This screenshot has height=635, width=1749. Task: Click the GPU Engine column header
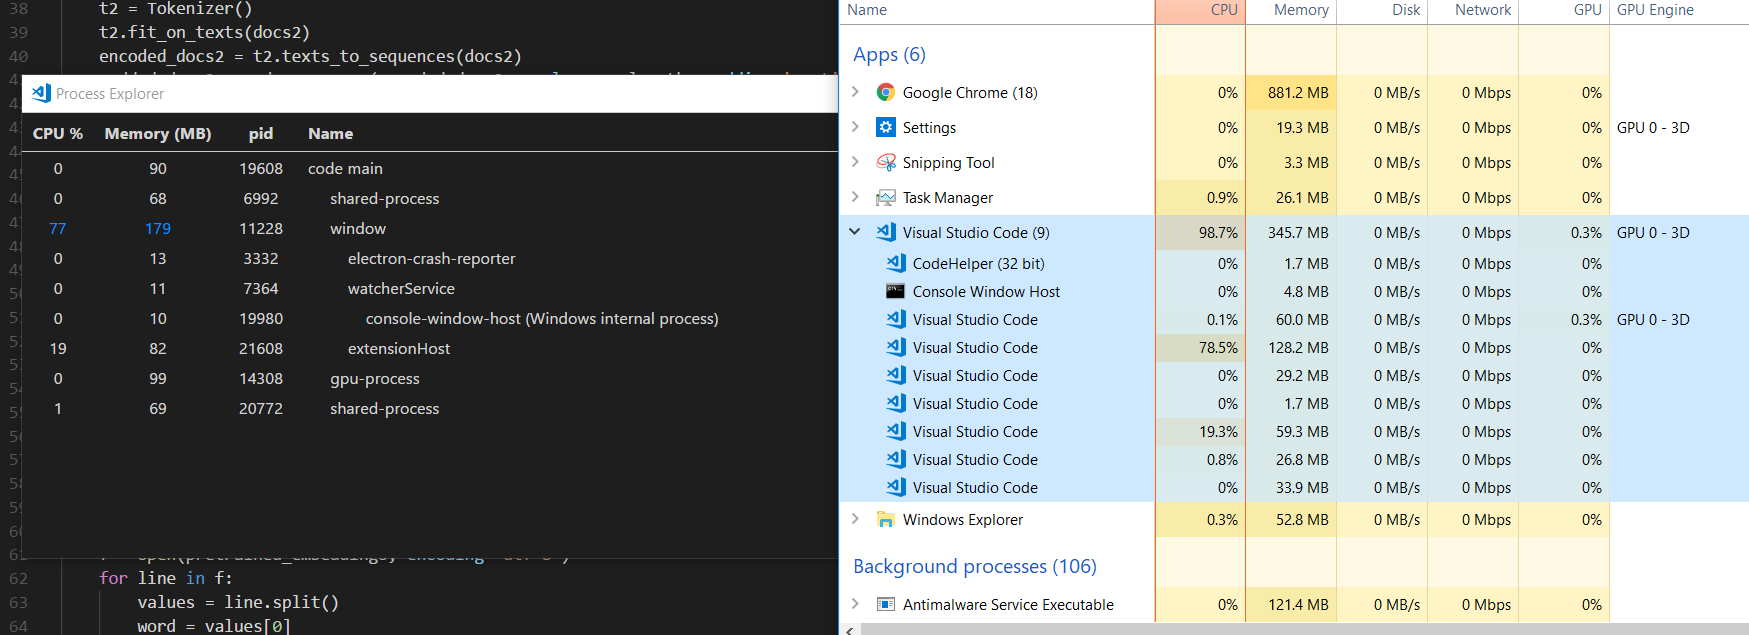1655,10
